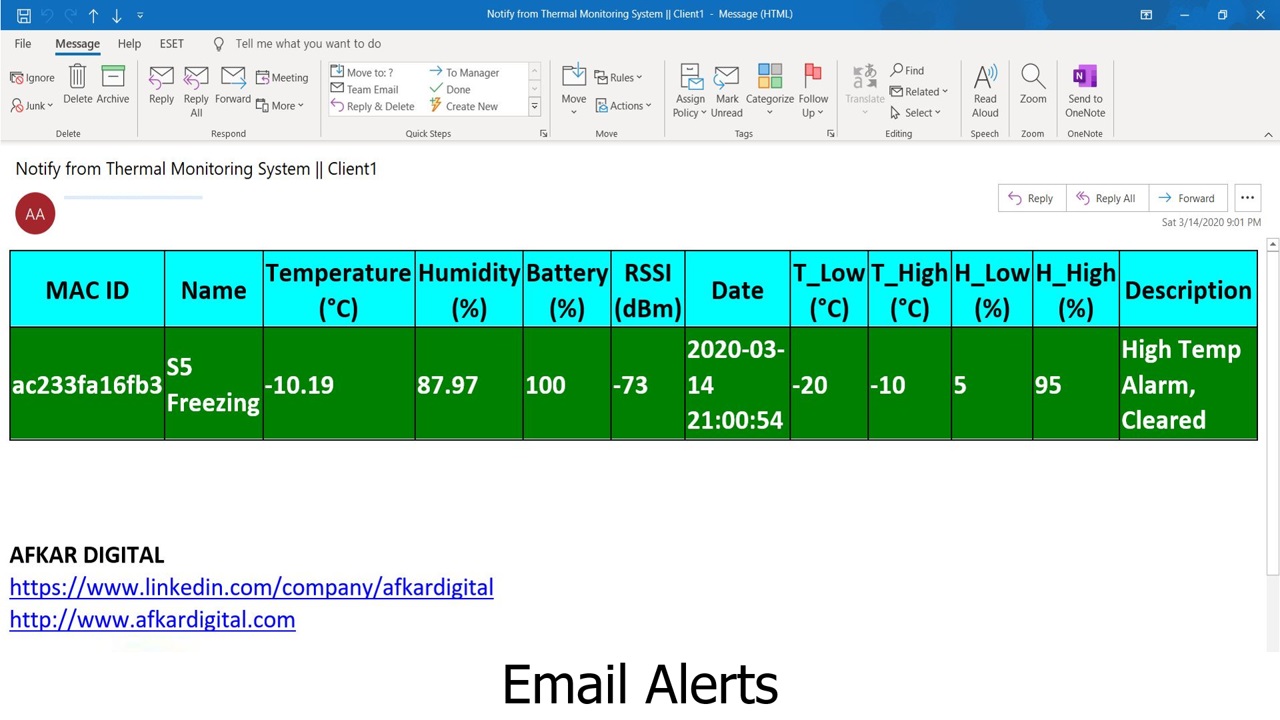This screenshot has height=720, width=1280.
Task: Click the Reply All button in message header
Action: click(x=1105, y=198)
